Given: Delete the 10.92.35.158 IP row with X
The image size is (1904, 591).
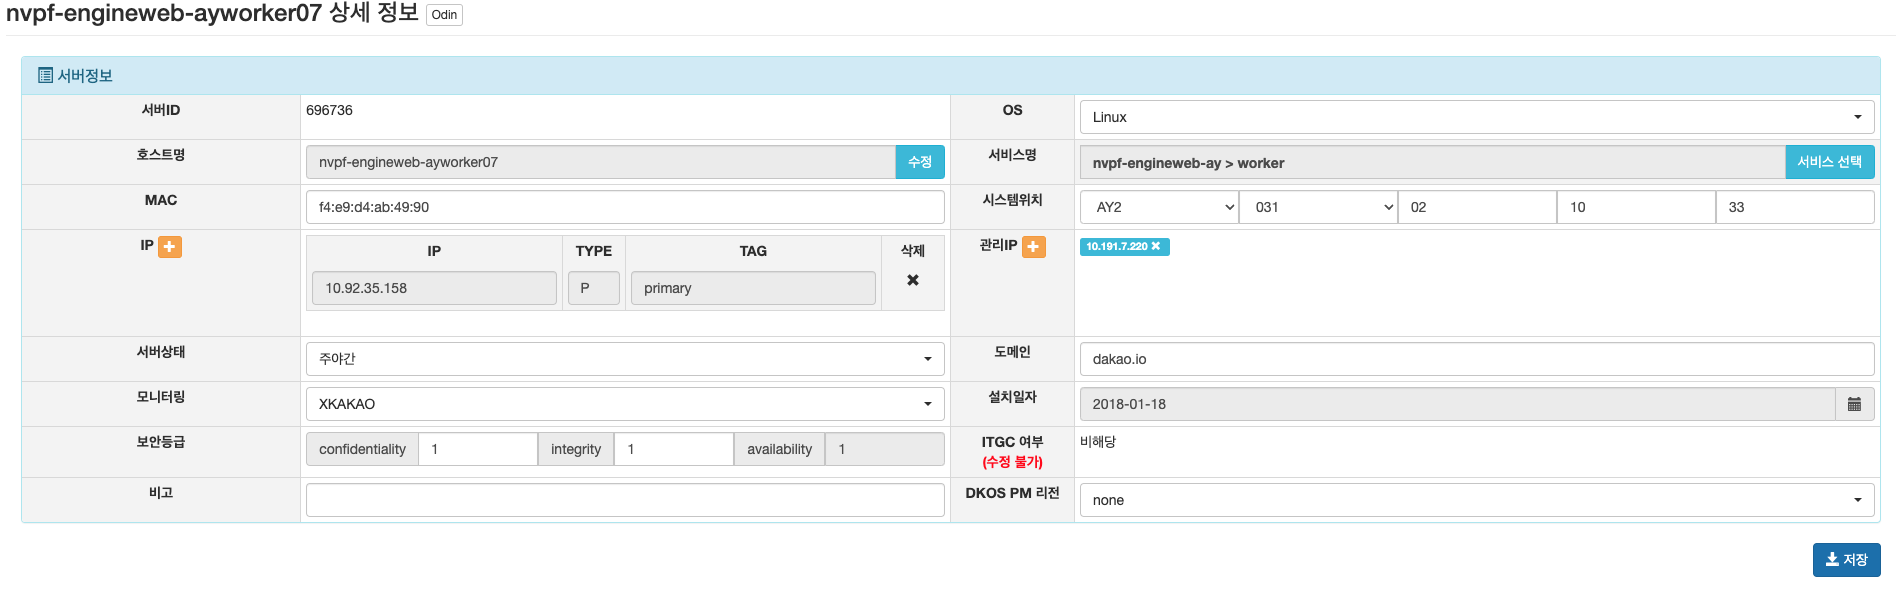Looking at the screenshot, I should (912, 280).
